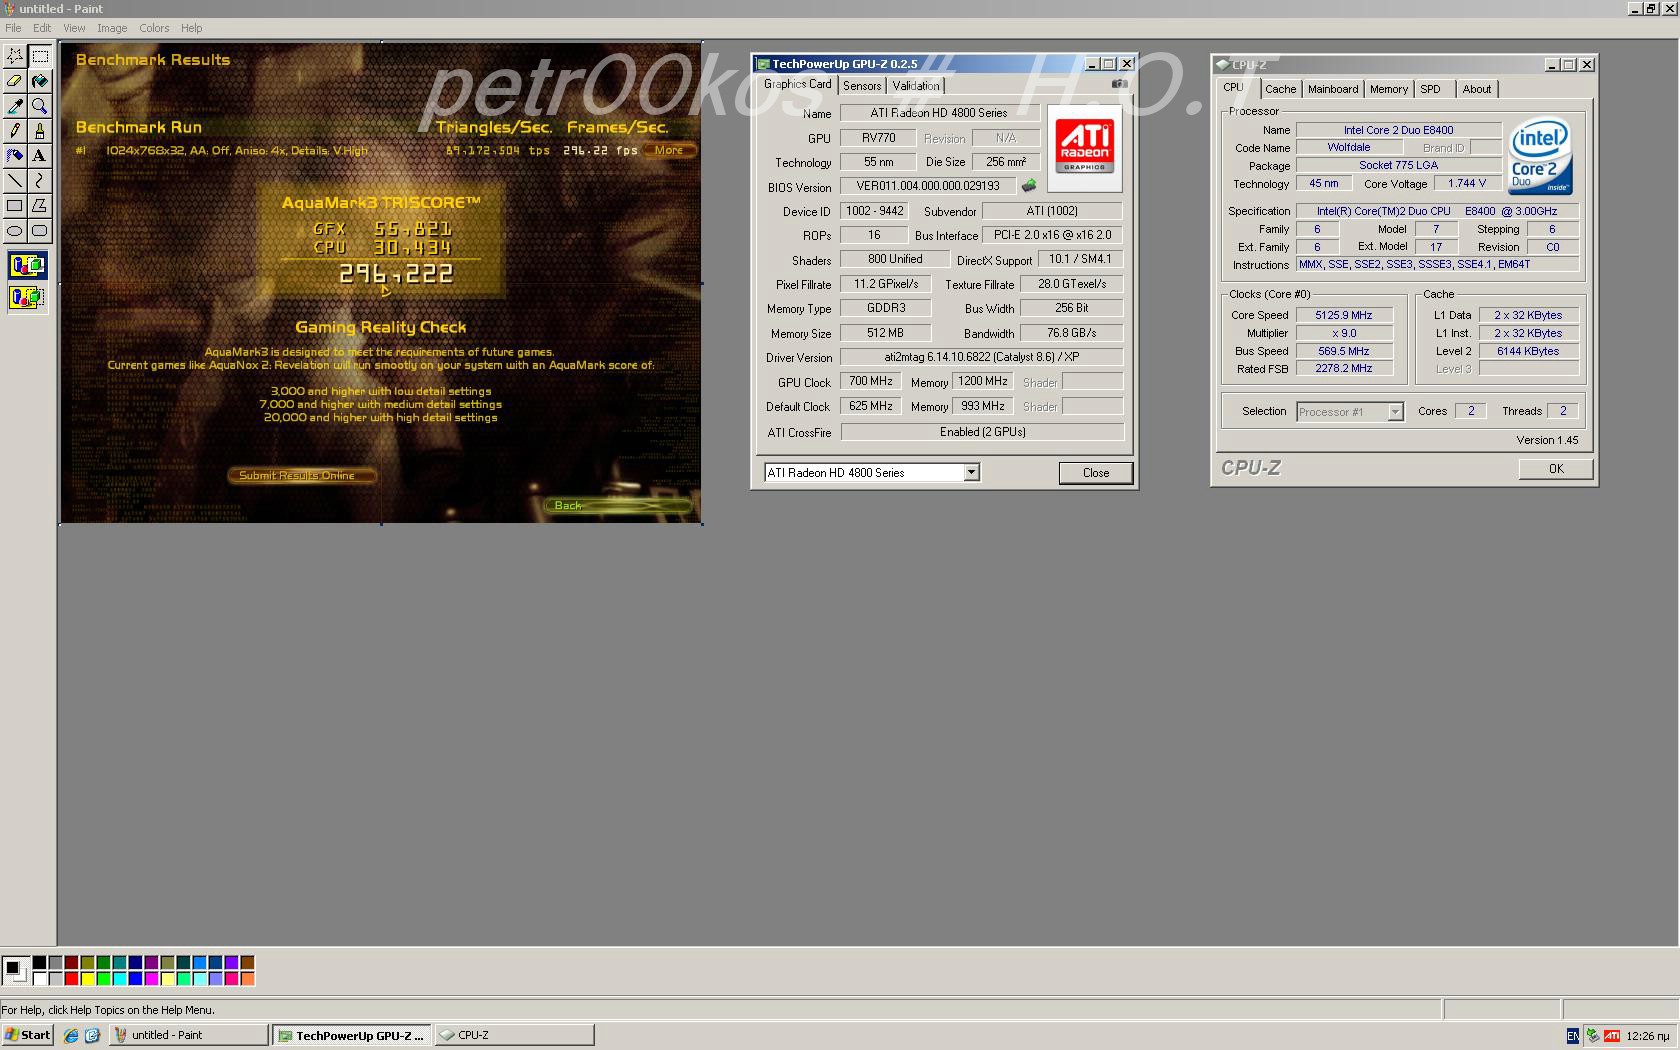The width and height of the screenshot is (1680, 1050).
Task: Click the ATI Catalyst tray icon
Action: point(1612,1036)
